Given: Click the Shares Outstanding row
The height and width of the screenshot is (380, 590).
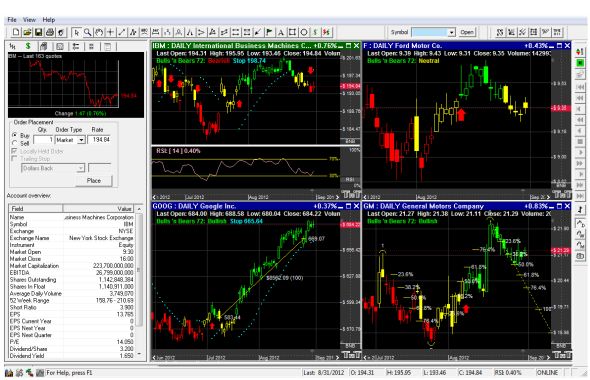Looking at the screenshot, I should [71, 280].
